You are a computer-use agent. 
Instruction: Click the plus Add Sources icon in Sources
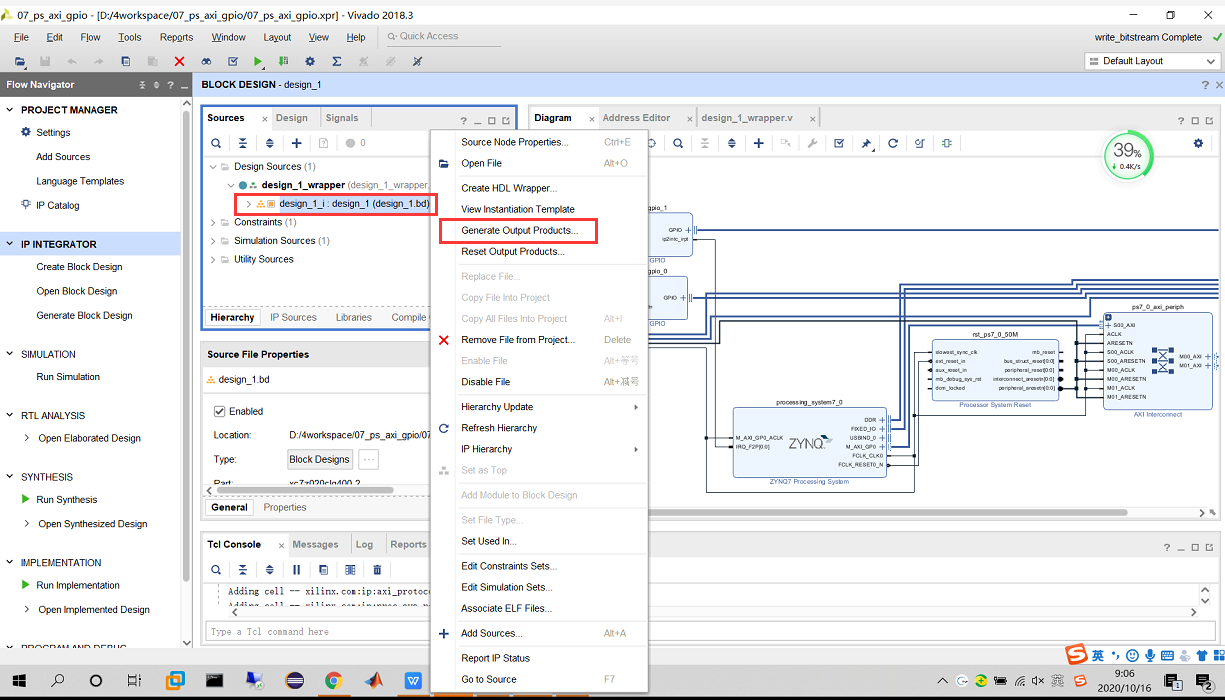[x=296, y=143]
